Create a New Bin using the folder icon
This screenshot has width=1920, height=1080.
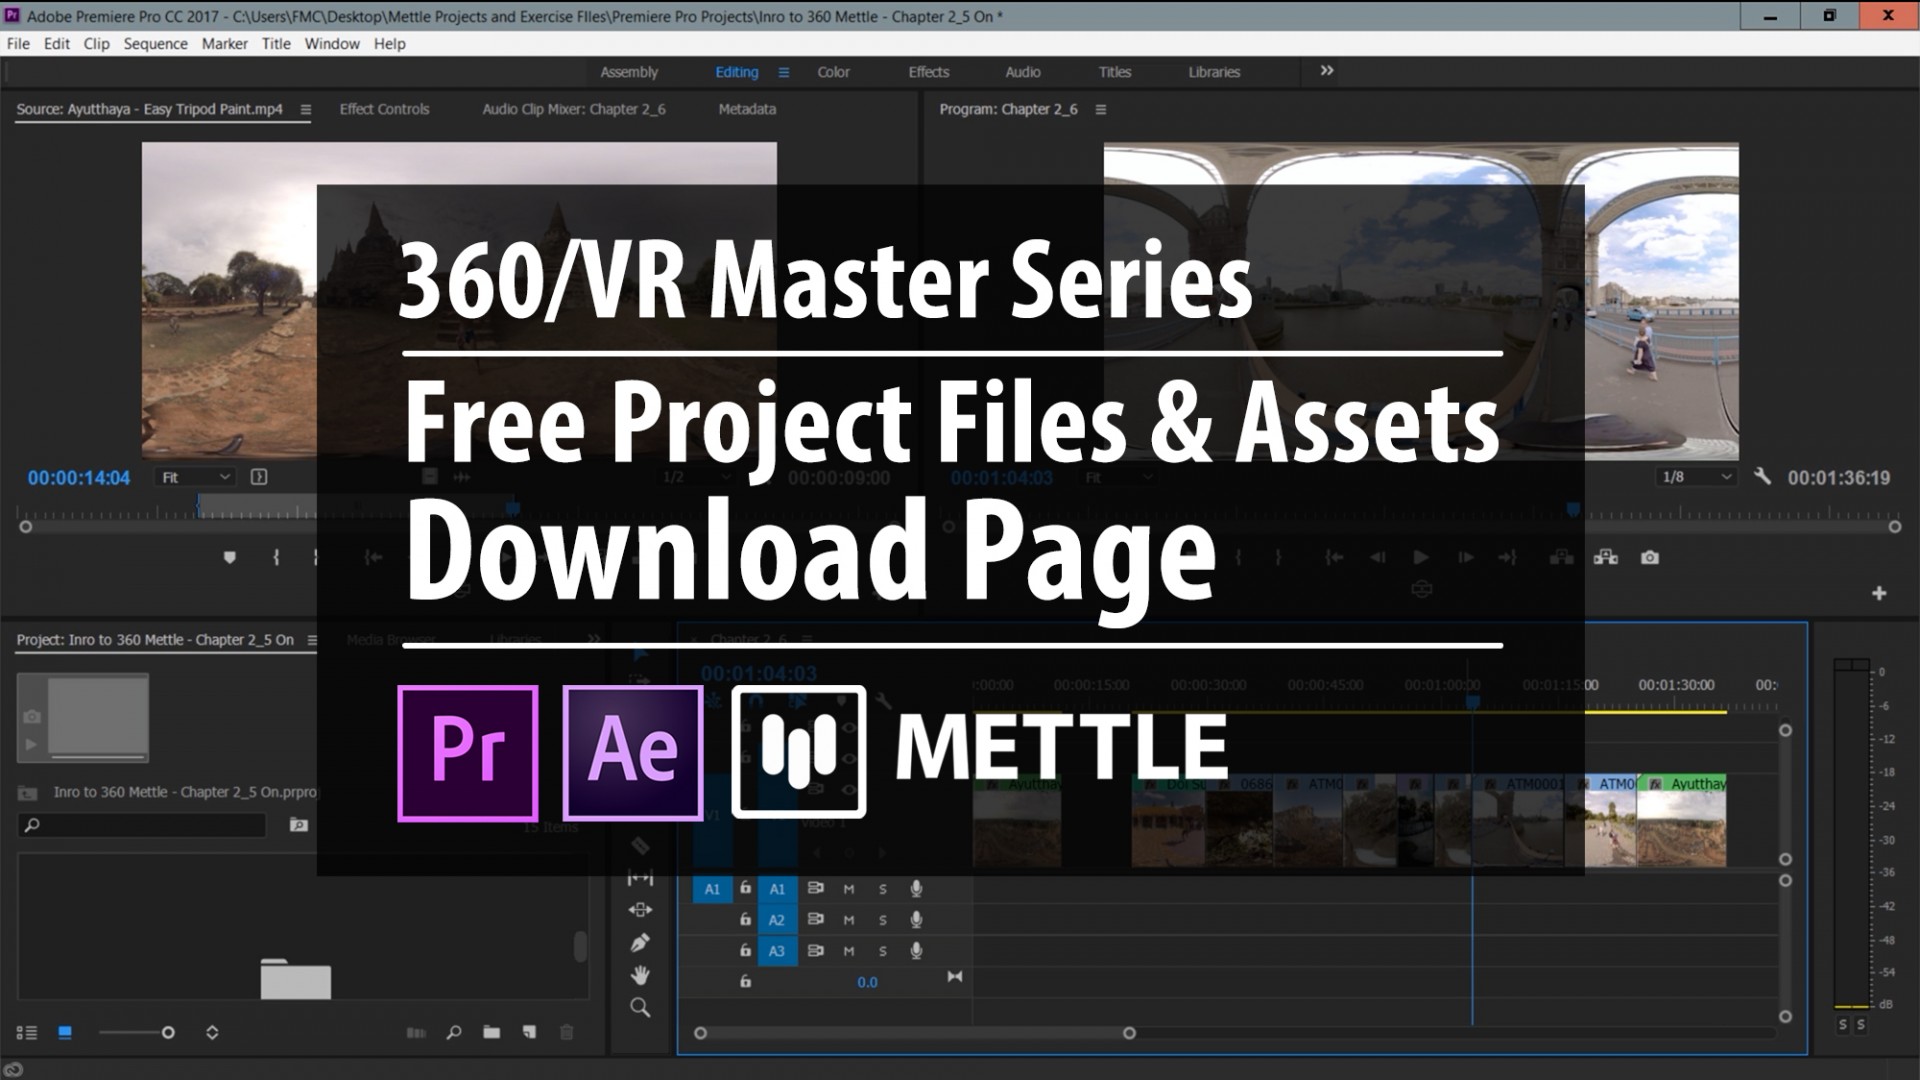[x=492, y=1031]
